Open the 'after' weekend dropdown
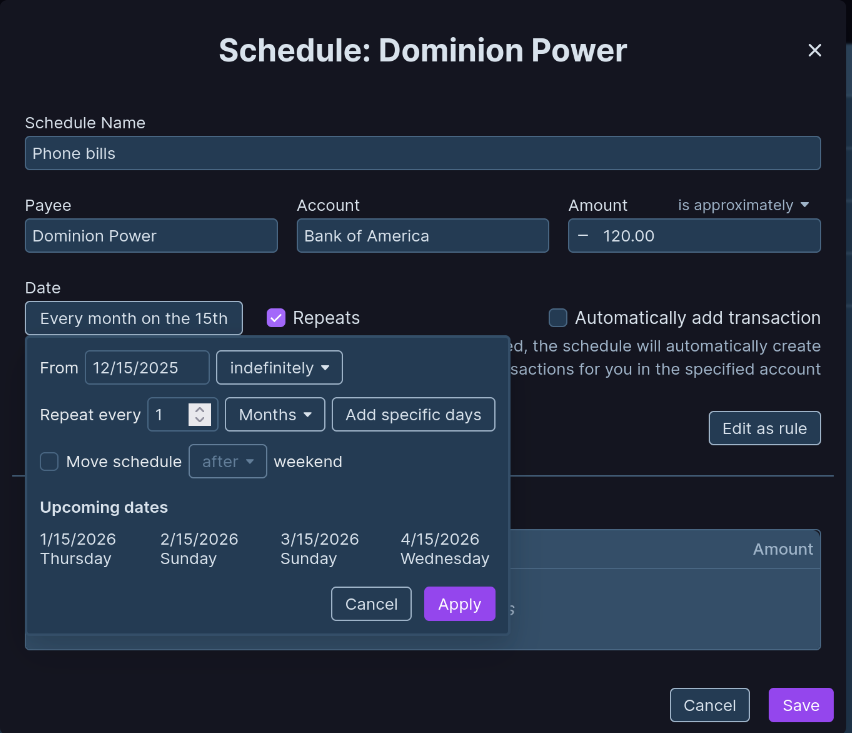The width and height of the screenshot is (852, 733). tap(227, 461)
